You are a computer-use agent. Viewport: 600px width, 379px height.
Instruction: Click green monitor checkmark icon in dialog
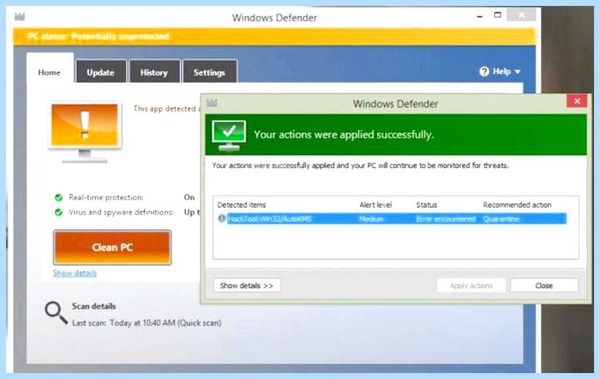[x=229, y=136]
